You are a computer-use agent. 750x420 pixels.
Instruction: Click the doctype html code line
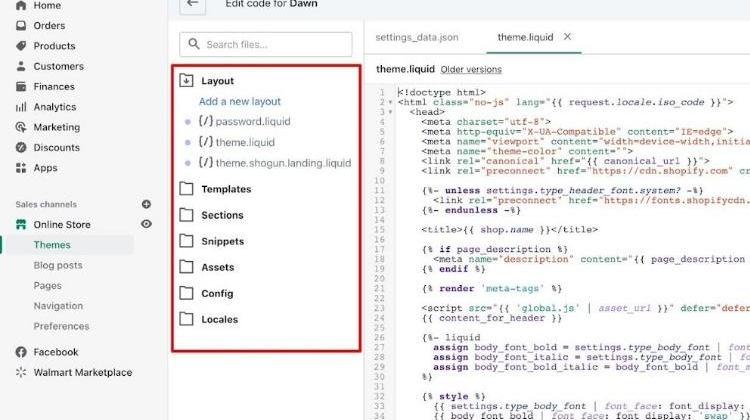pyautogui.click(x=441, y=92)
